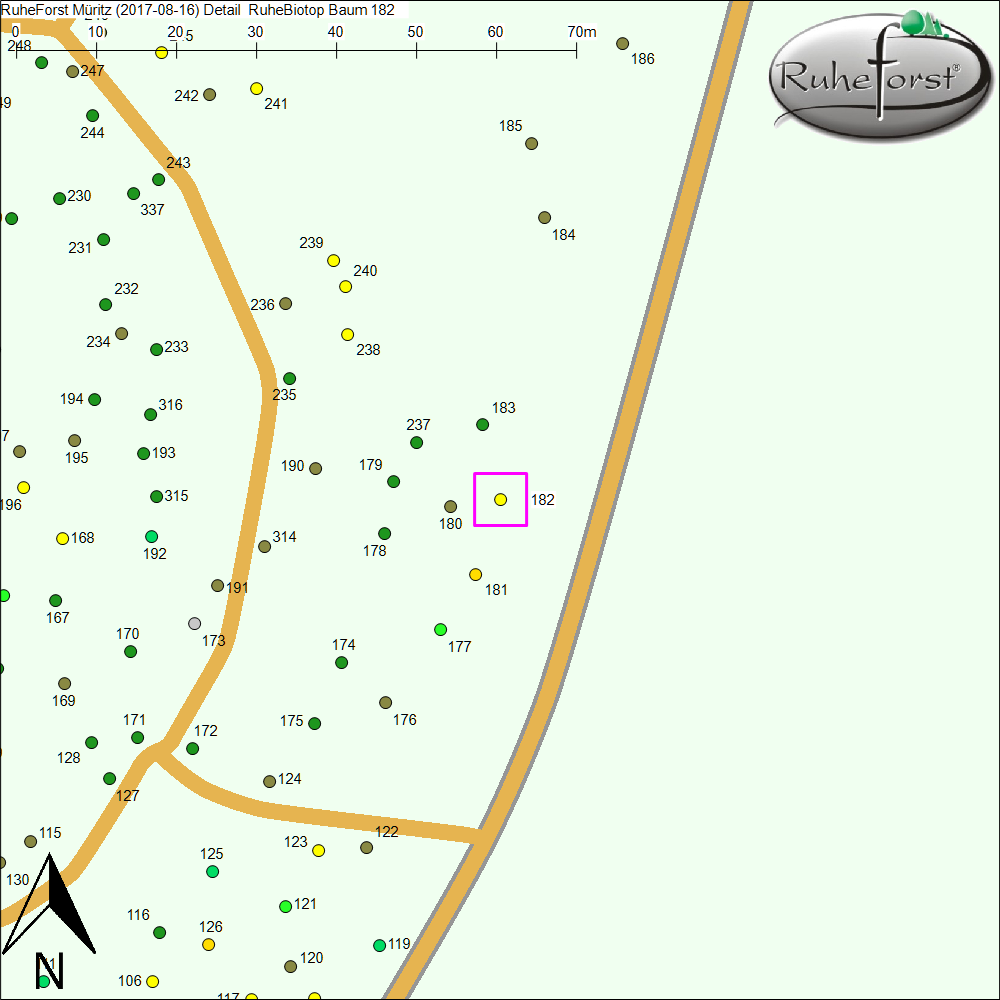Select olive tree marker 180
The image size is (1000, 1000).
[x=450, y=507]
